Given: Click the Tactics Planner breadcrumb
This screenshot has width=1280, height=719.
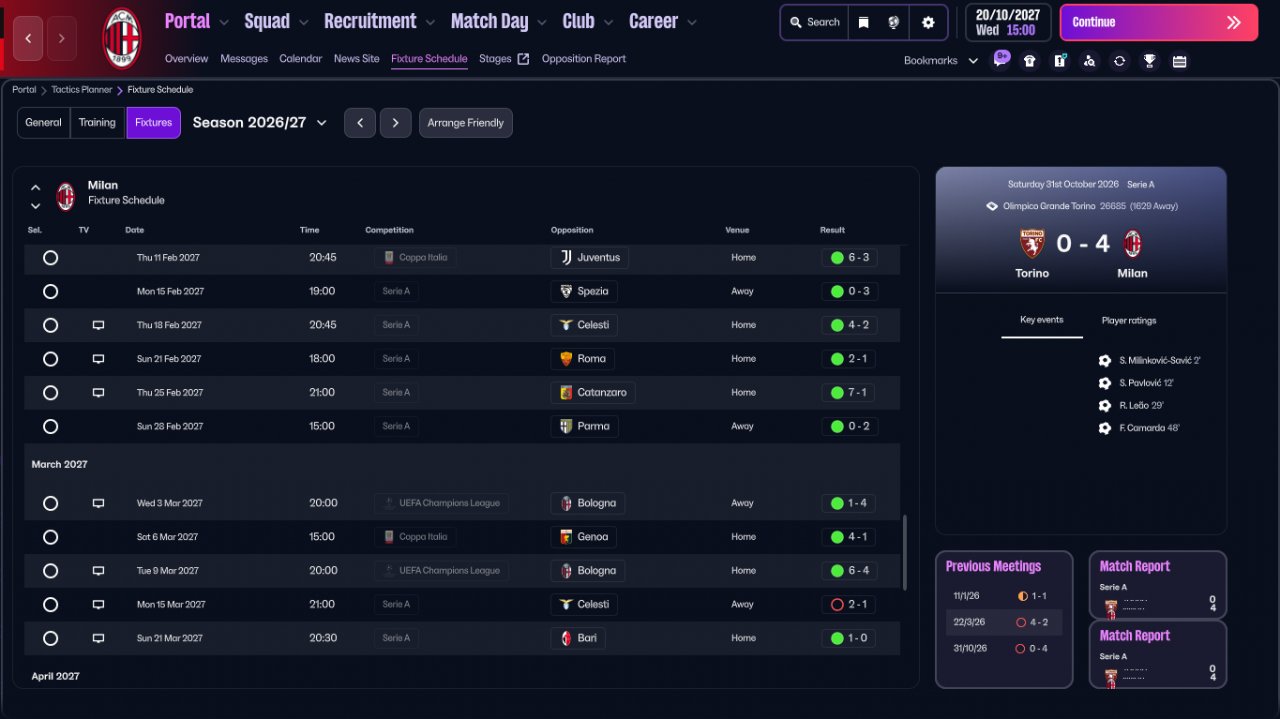Looking at the screenshot, I should [82, 90].
